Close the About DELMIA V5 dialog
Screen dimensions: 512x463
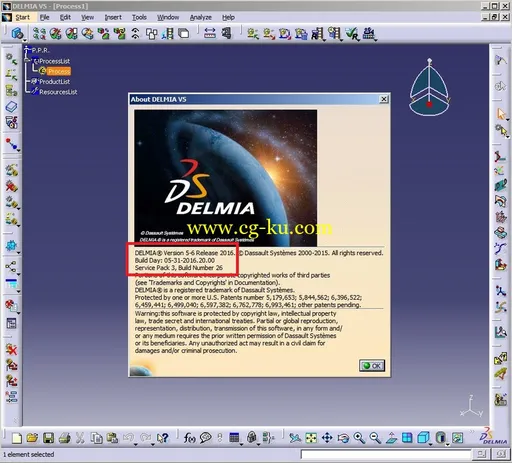[x=384, y=99]
